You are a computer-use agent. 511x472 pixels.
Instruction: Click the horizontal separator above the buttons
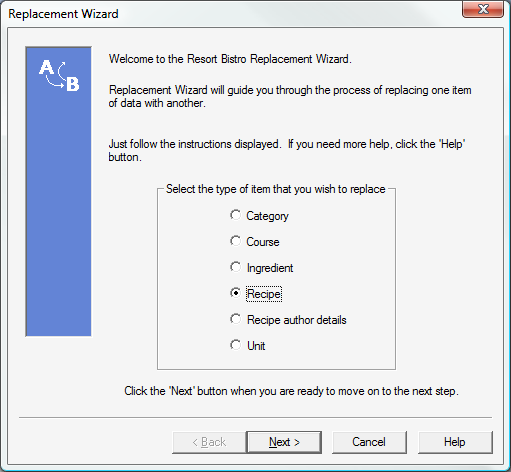[x=255, y=417]
